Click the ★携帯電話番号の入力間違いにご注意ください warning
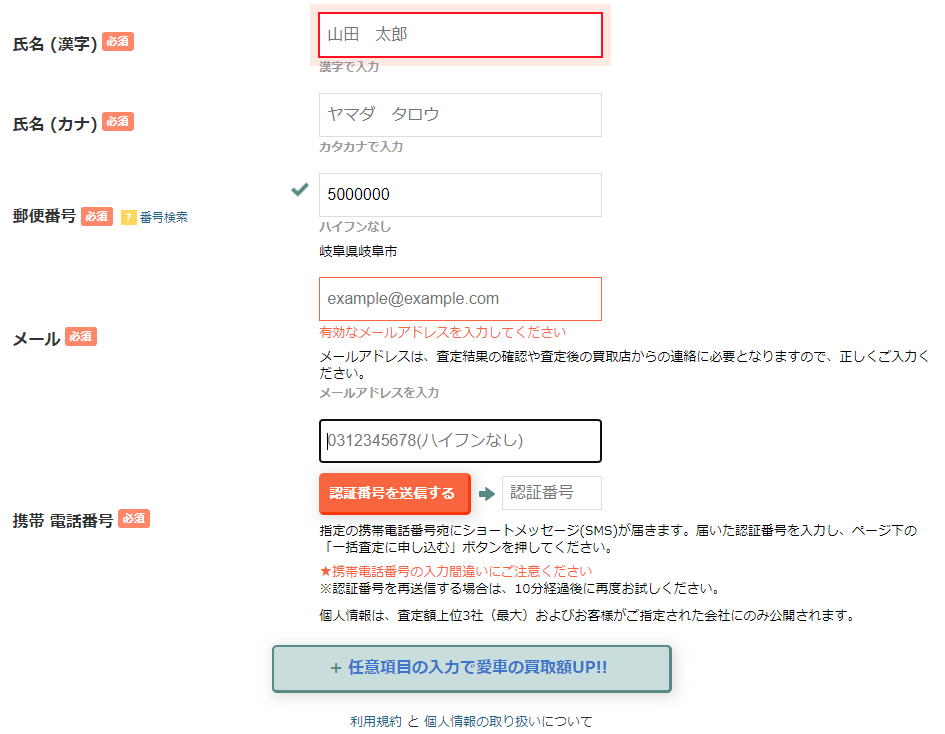945x734 pixels. (x=456, y=571)
